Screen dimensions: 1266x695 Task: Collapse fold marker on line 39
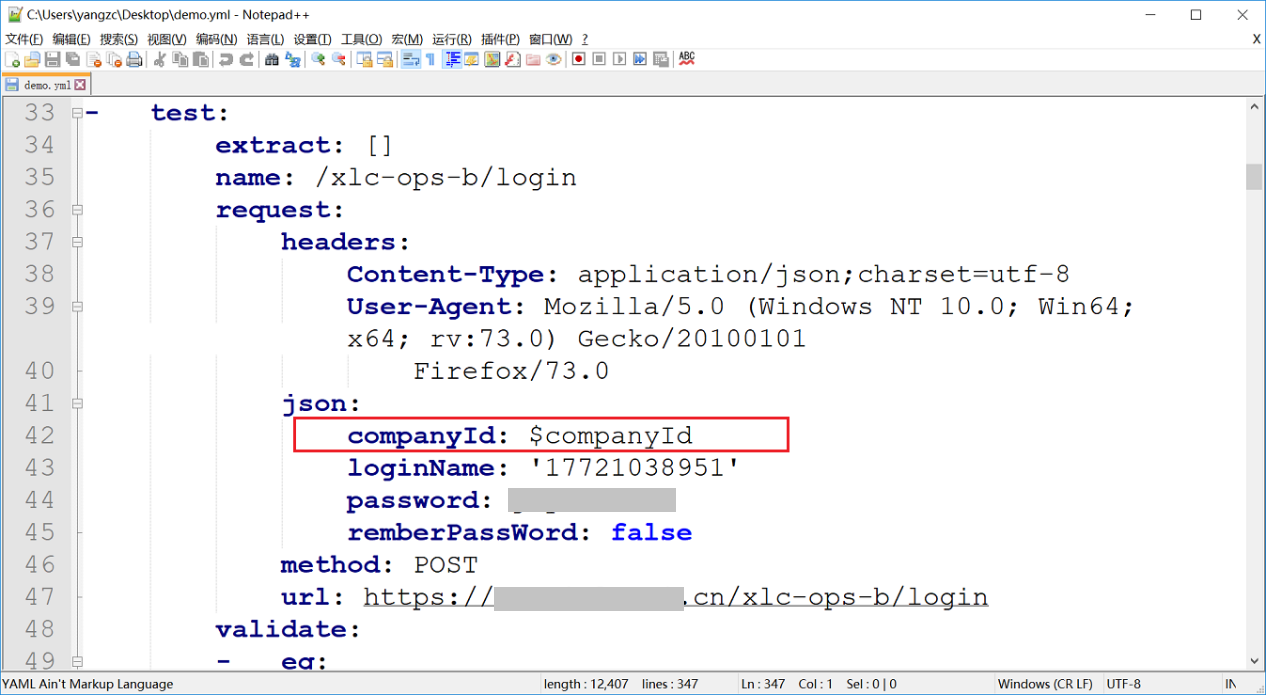77,306
